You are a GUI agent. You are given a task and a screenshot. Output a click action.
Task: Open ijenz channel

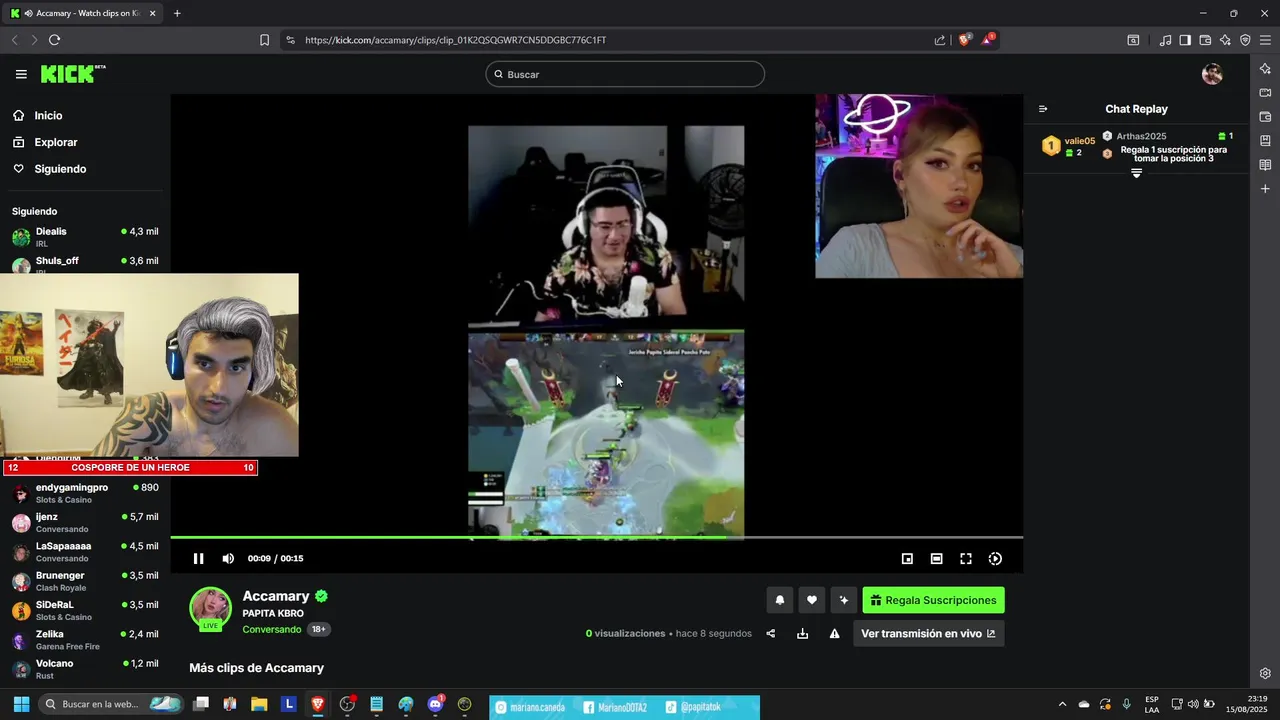(x=85, y=522)
